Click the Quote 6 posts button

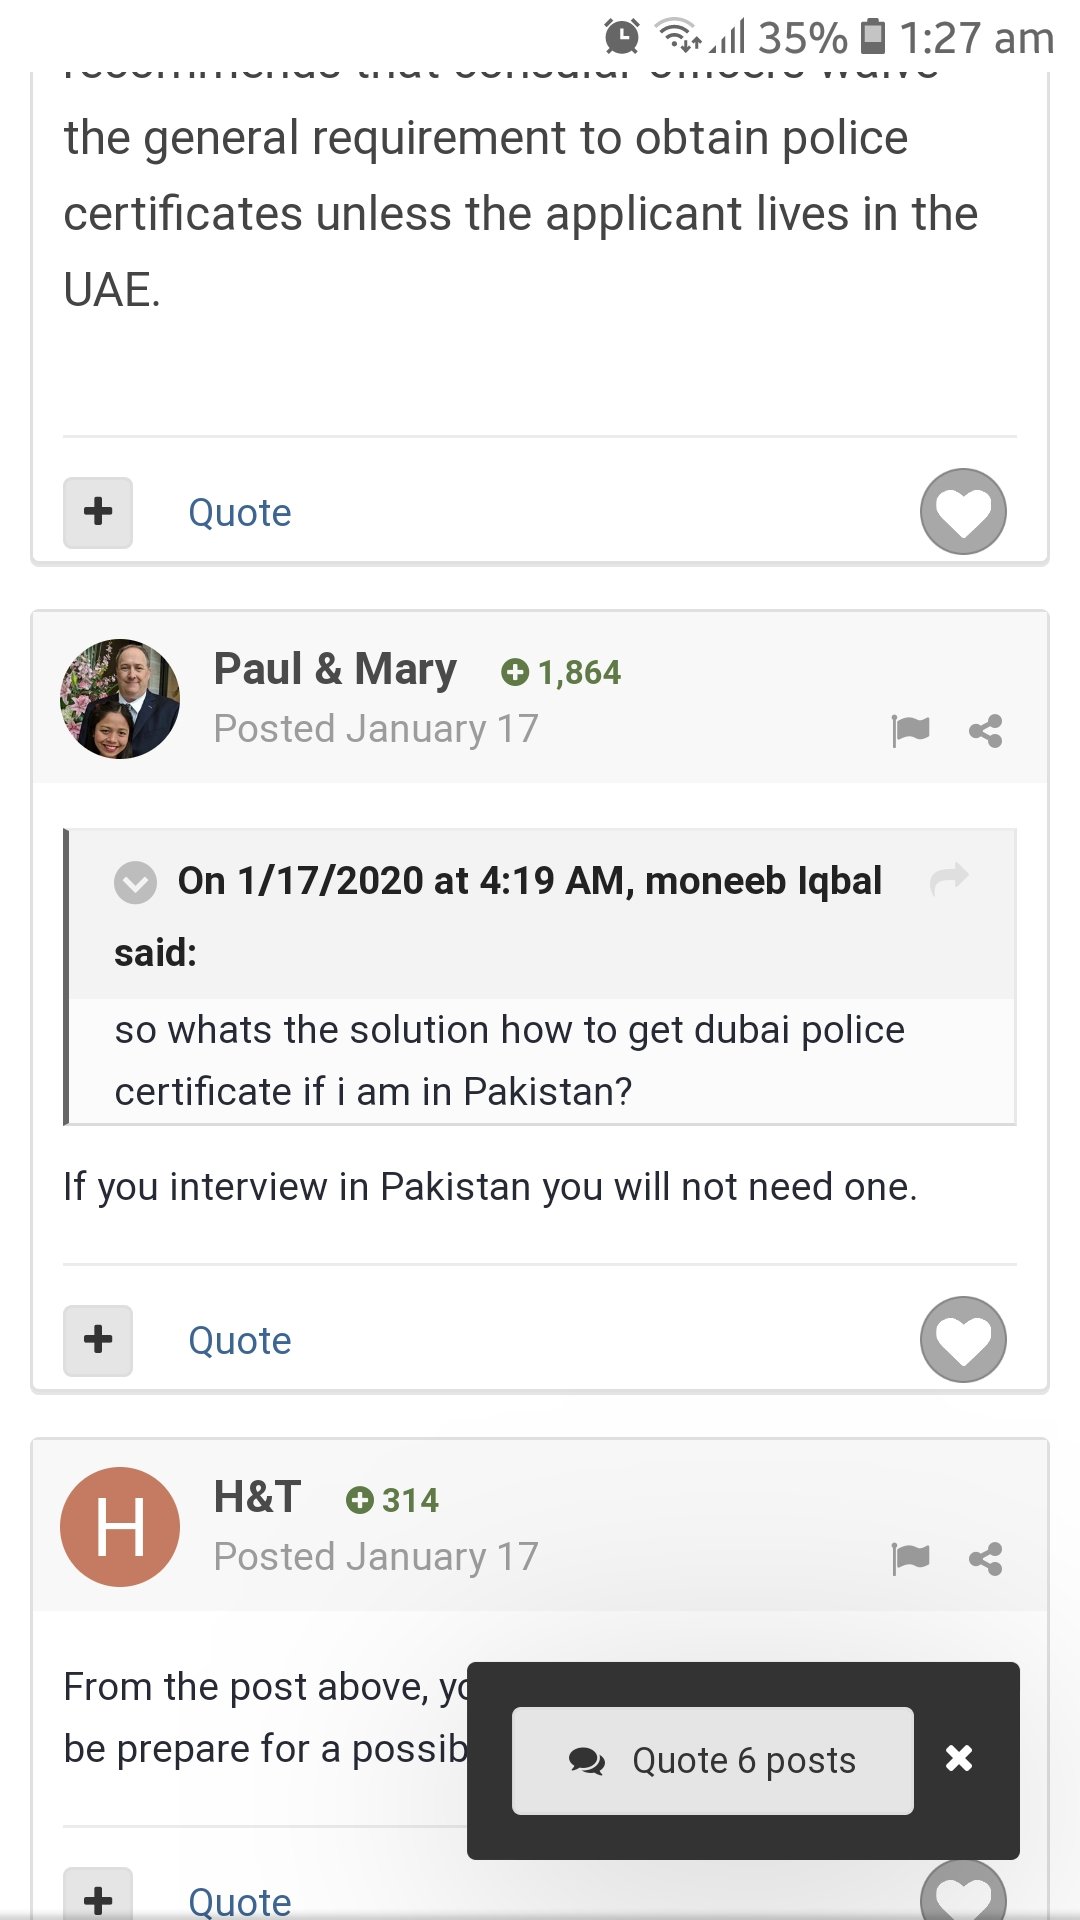coord(713,1760)
